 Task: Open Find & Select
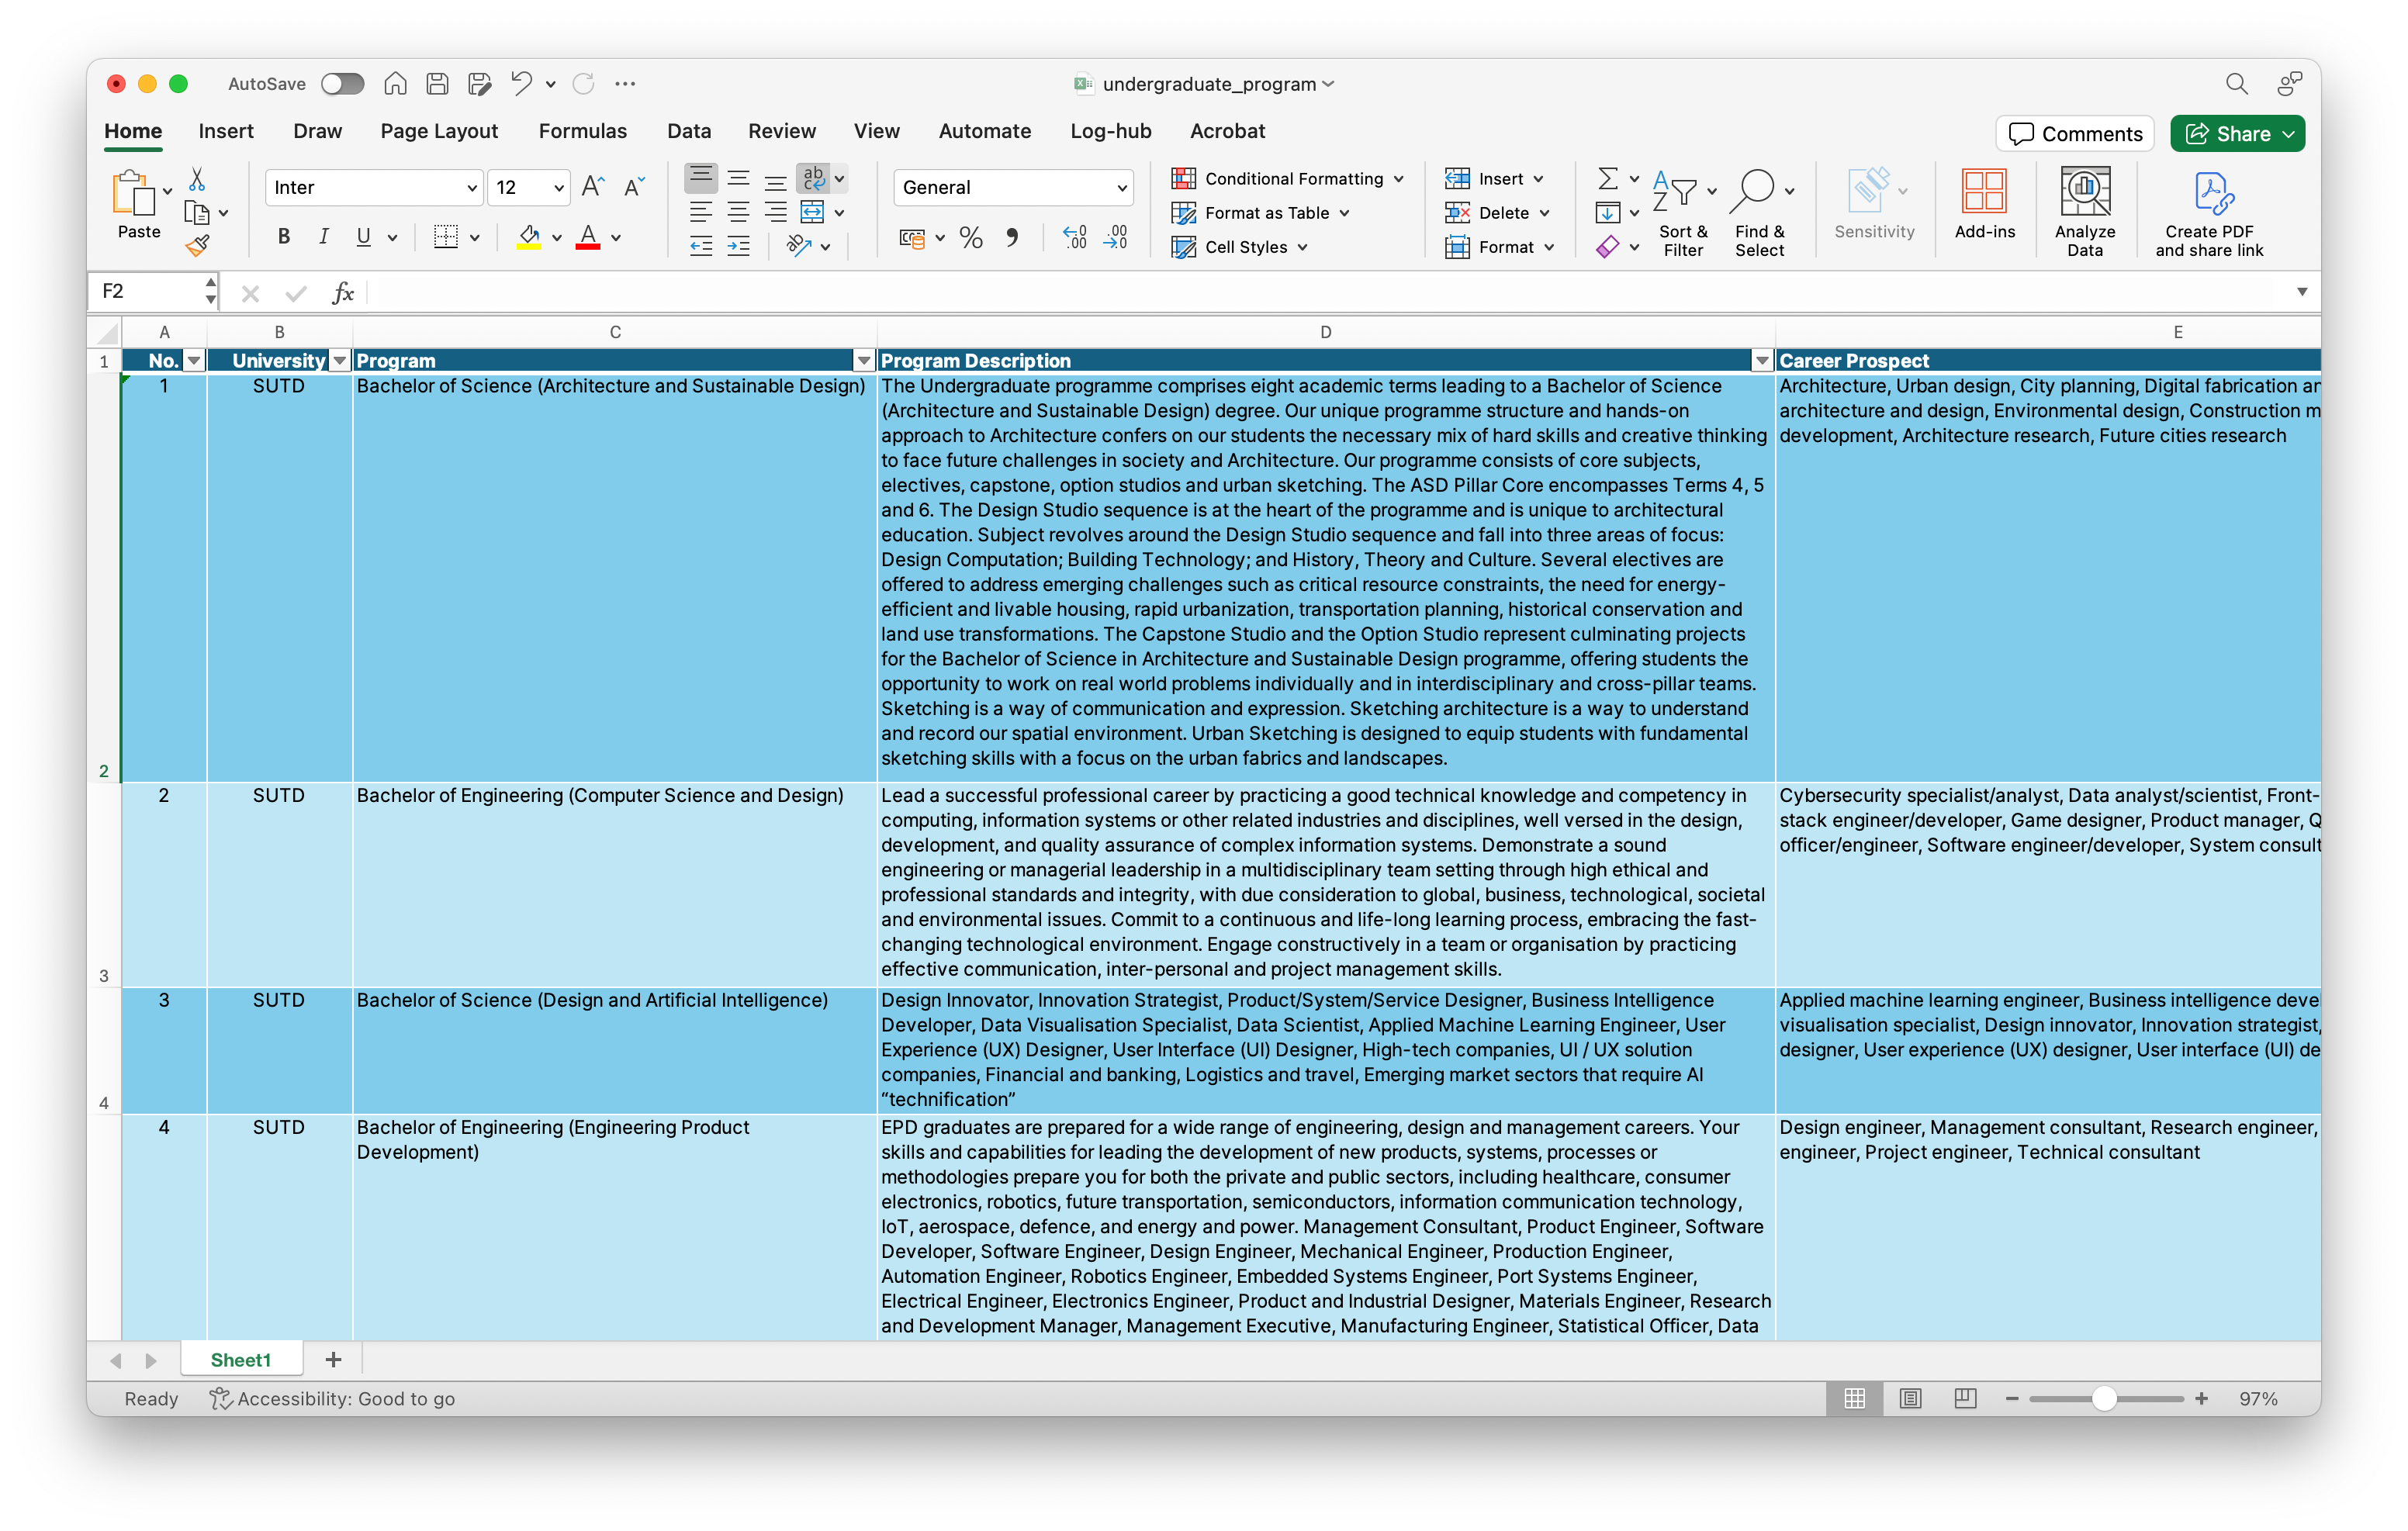click(x=1759, y=213)
